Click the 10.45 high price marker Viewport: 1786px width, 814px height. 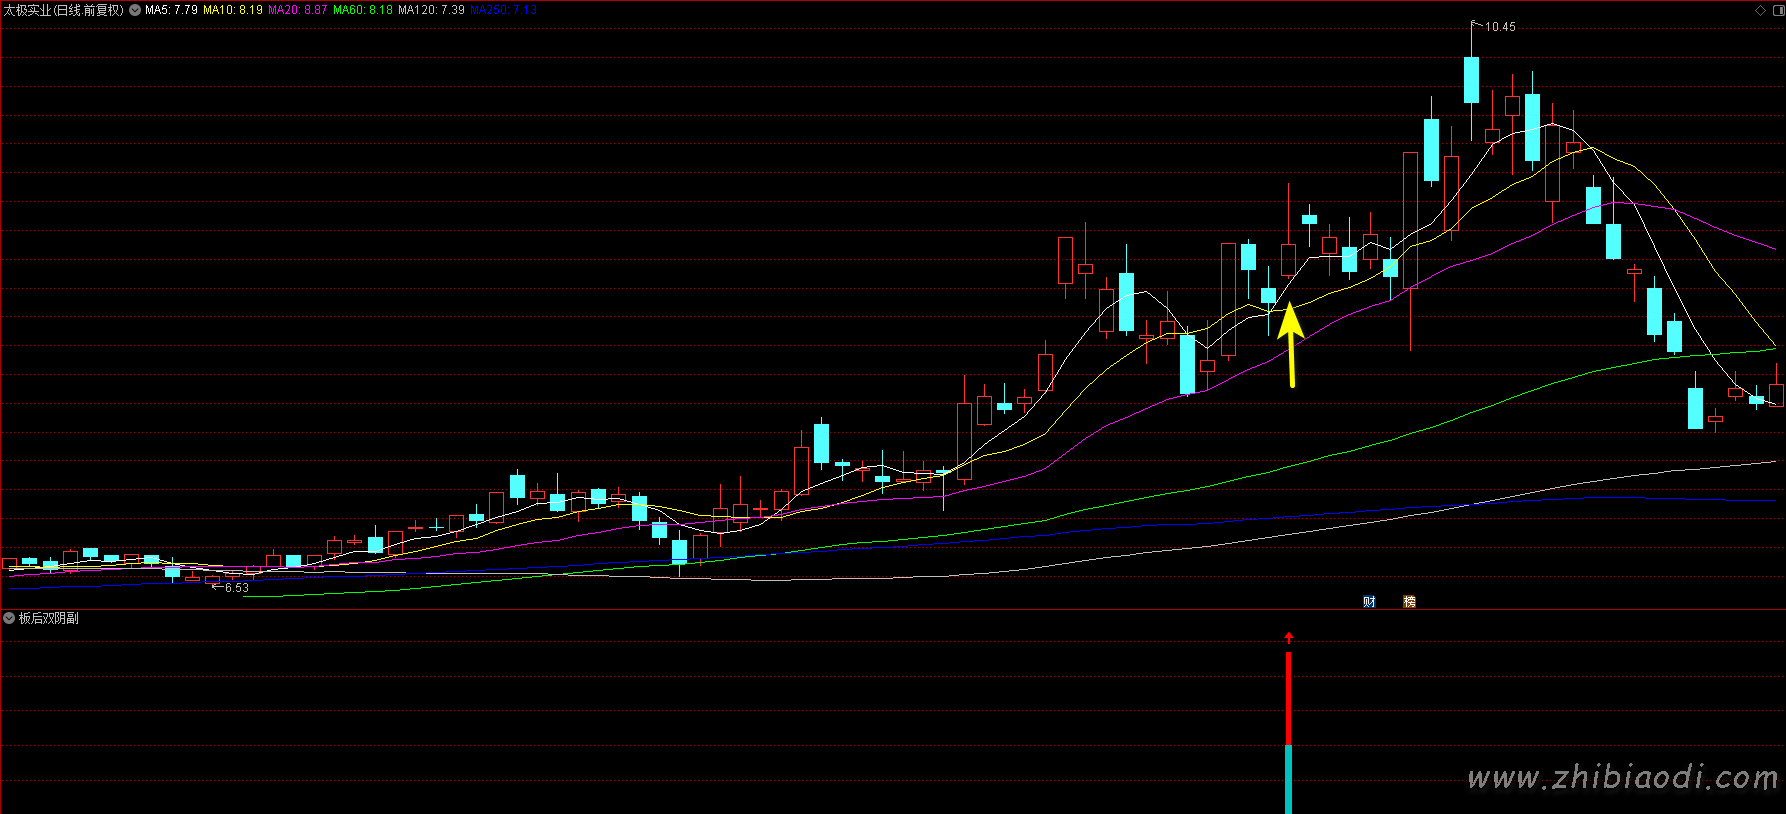1499,27
